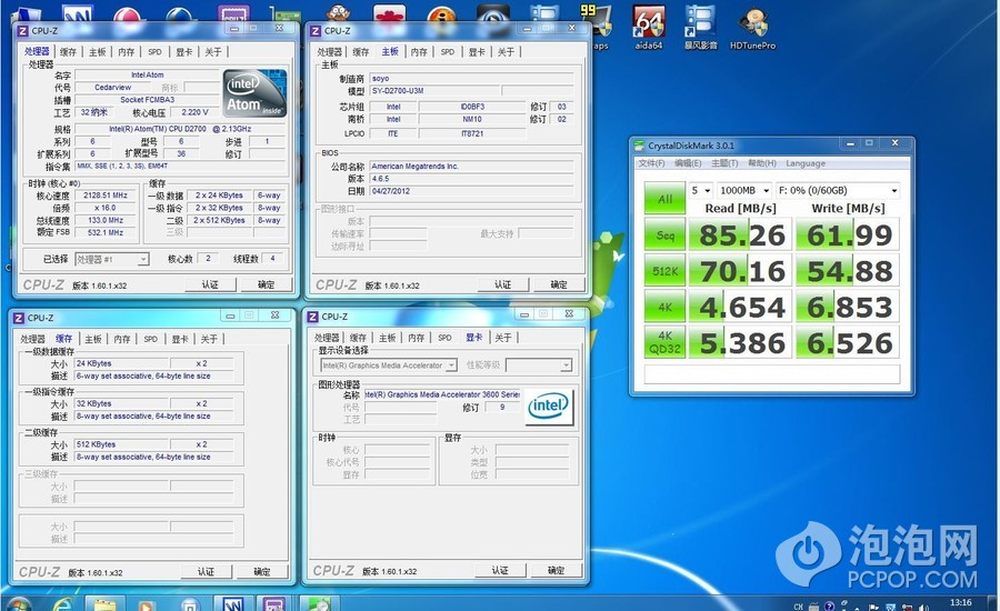This screenshot has width=1000, height=611.
Task: Open the 暴风影音 desktop shortcut
Action: [700, 27]
